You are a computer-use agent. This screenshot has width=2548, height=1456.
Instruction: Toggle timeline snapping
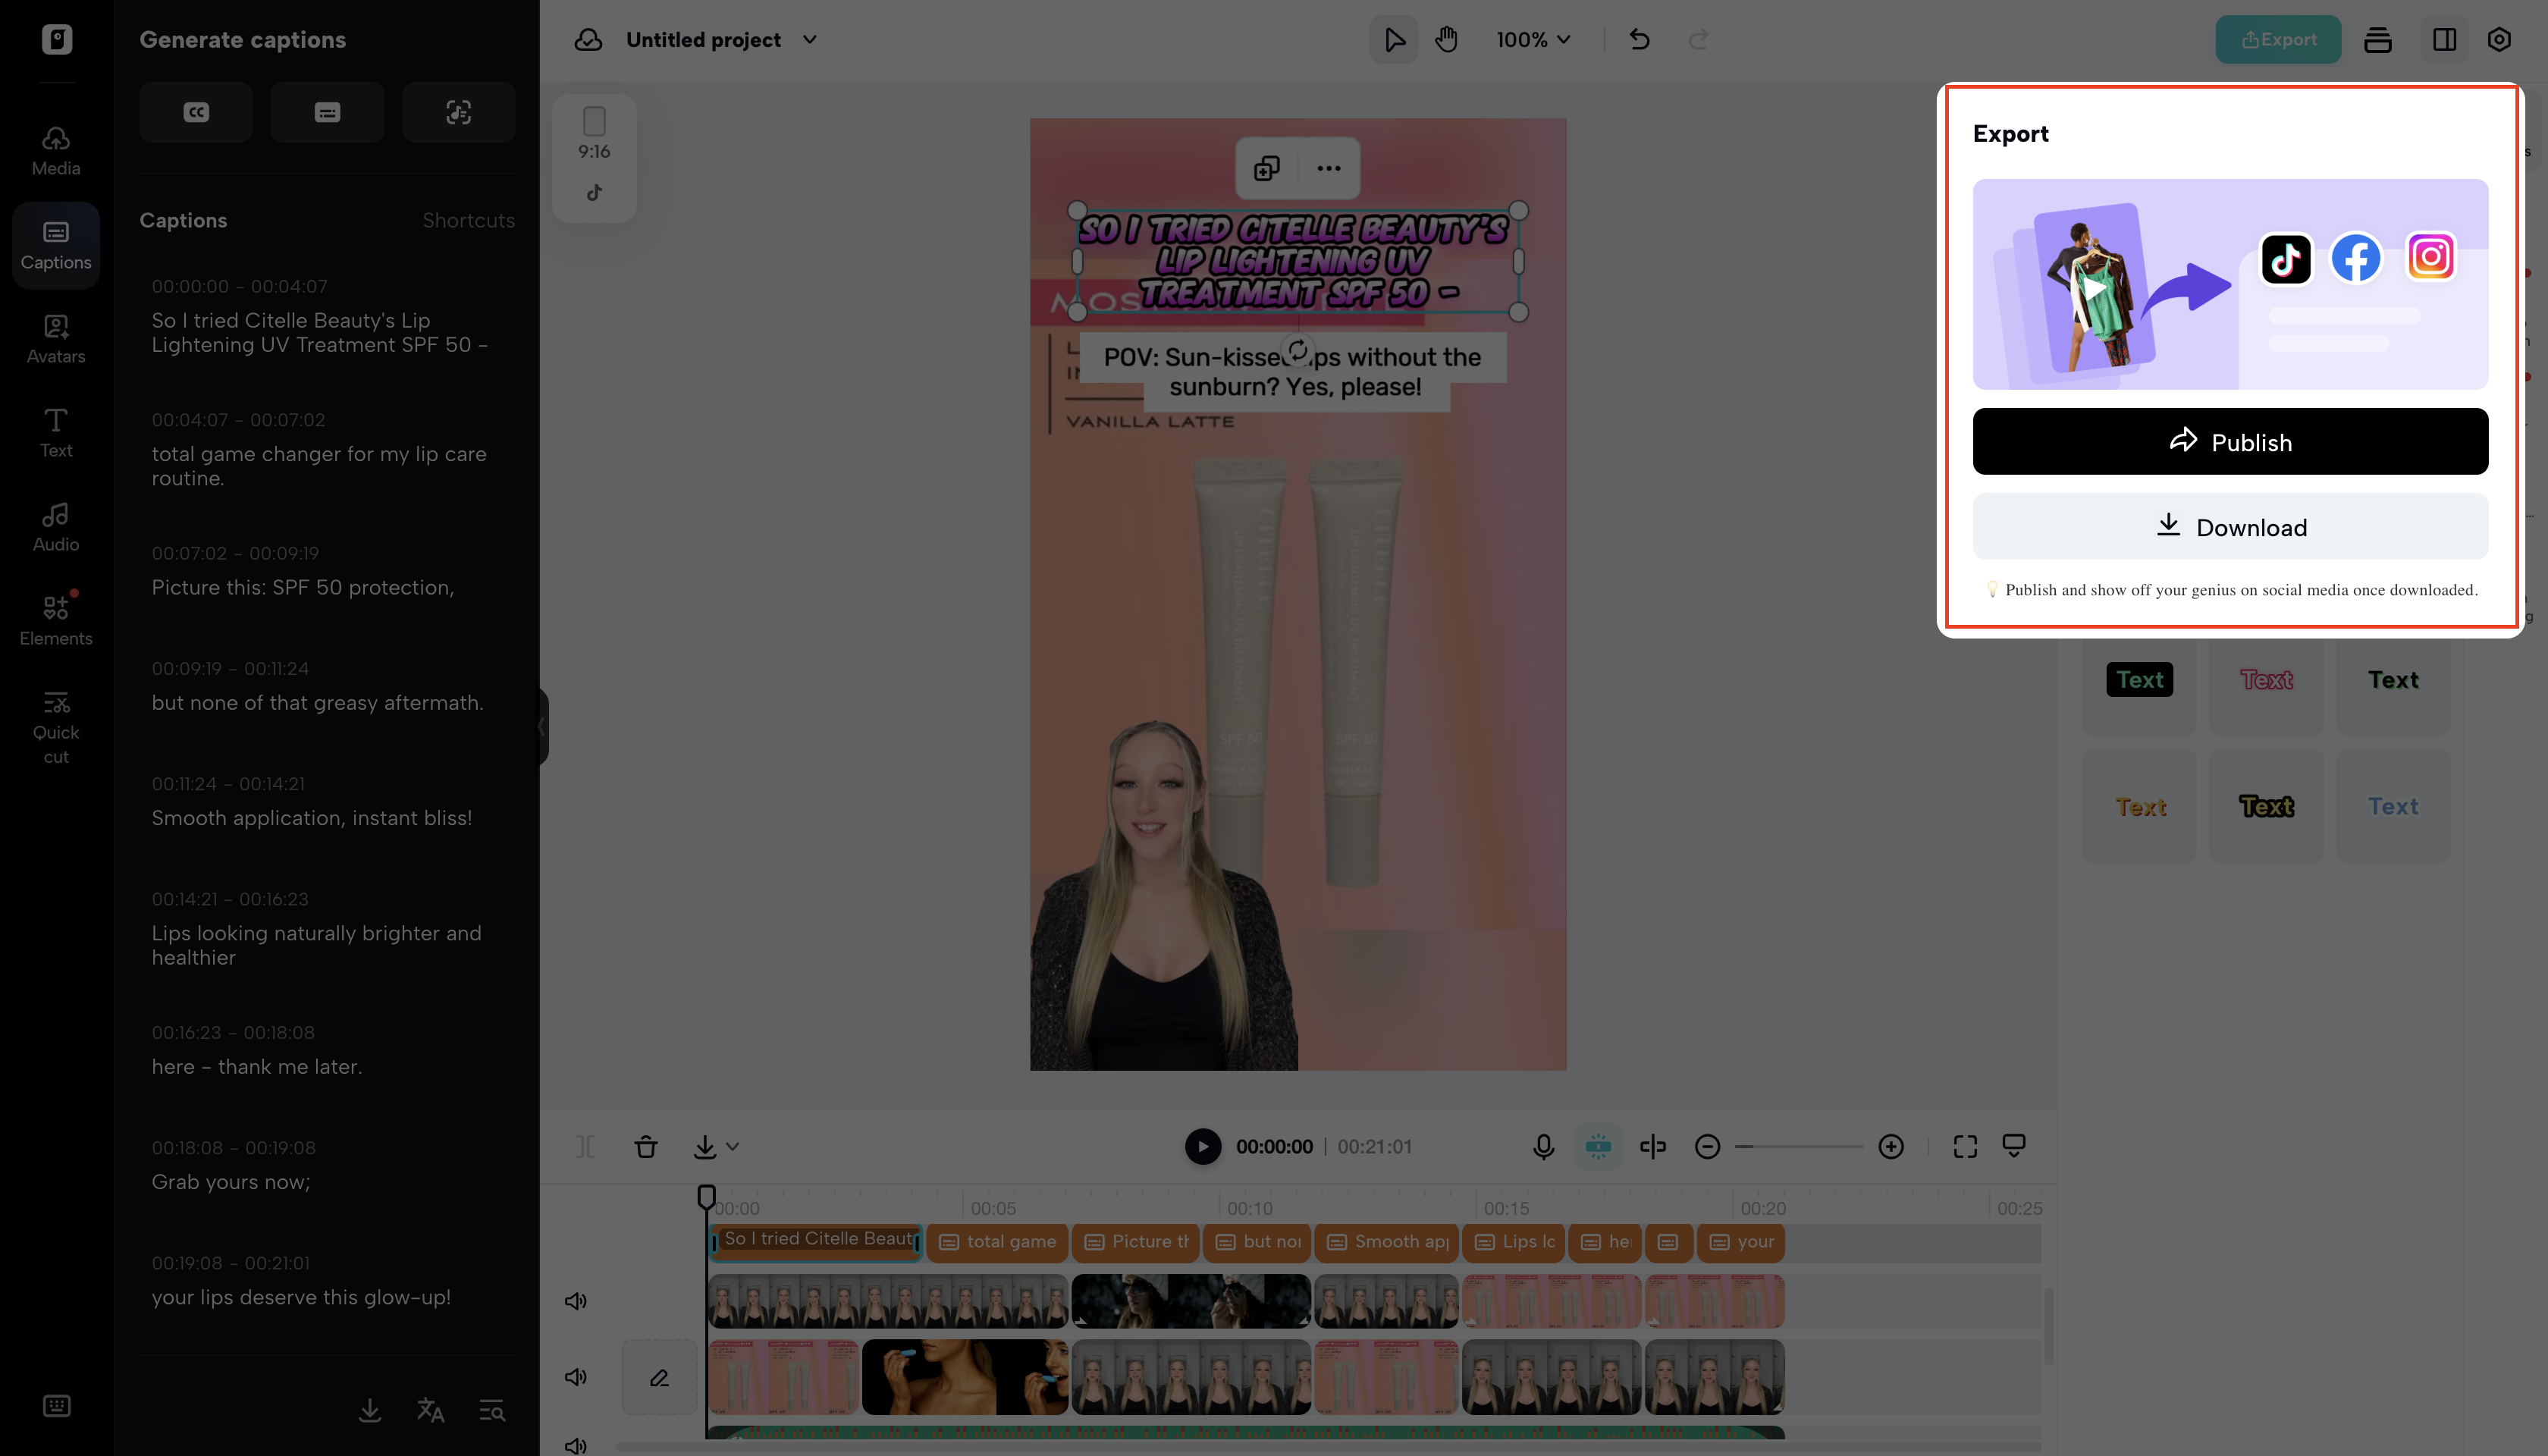(1598, 1146)
